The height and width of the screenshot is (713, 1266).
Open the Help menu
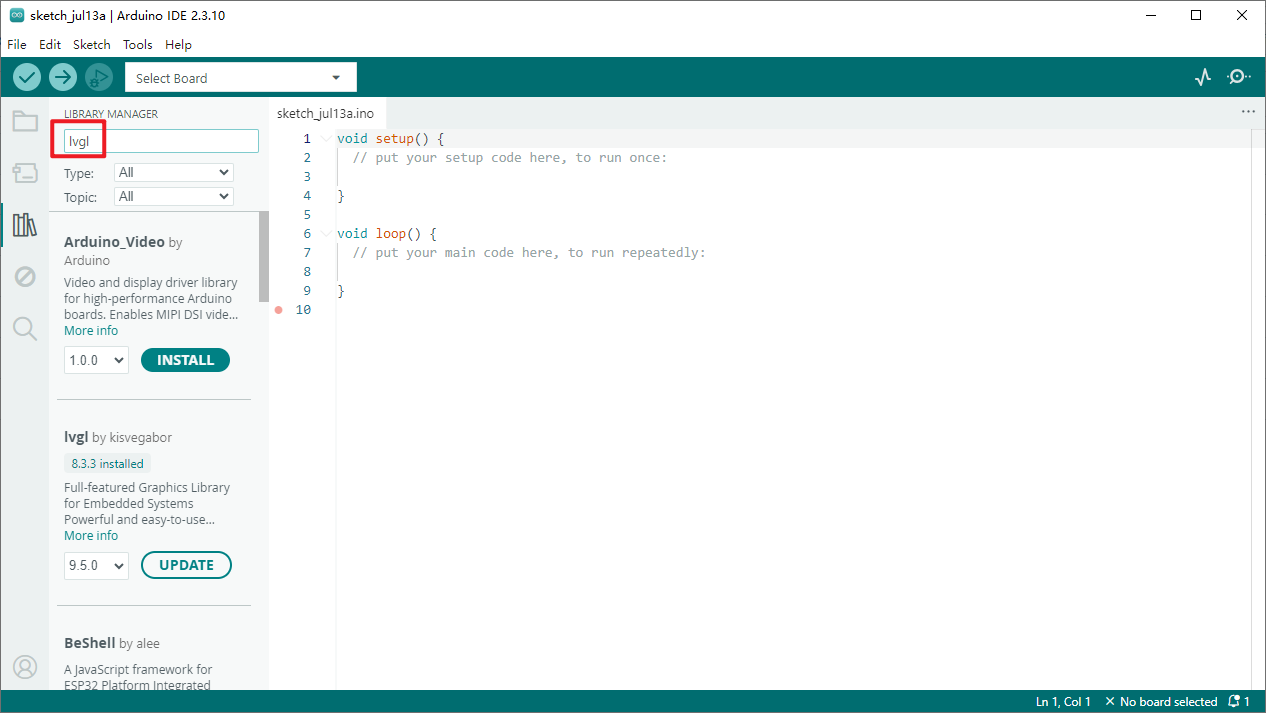(x=178, y=45)
